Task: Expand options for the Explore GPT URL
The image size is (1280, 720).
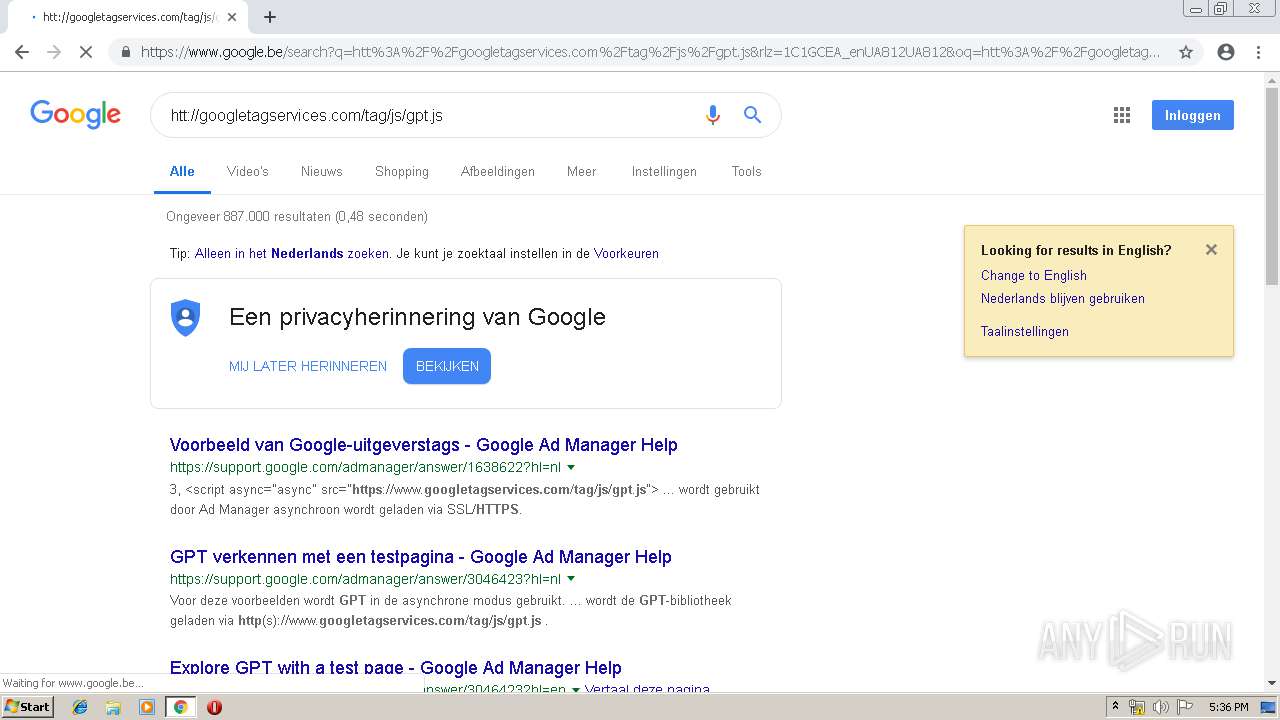Action: tap(575, 689)
